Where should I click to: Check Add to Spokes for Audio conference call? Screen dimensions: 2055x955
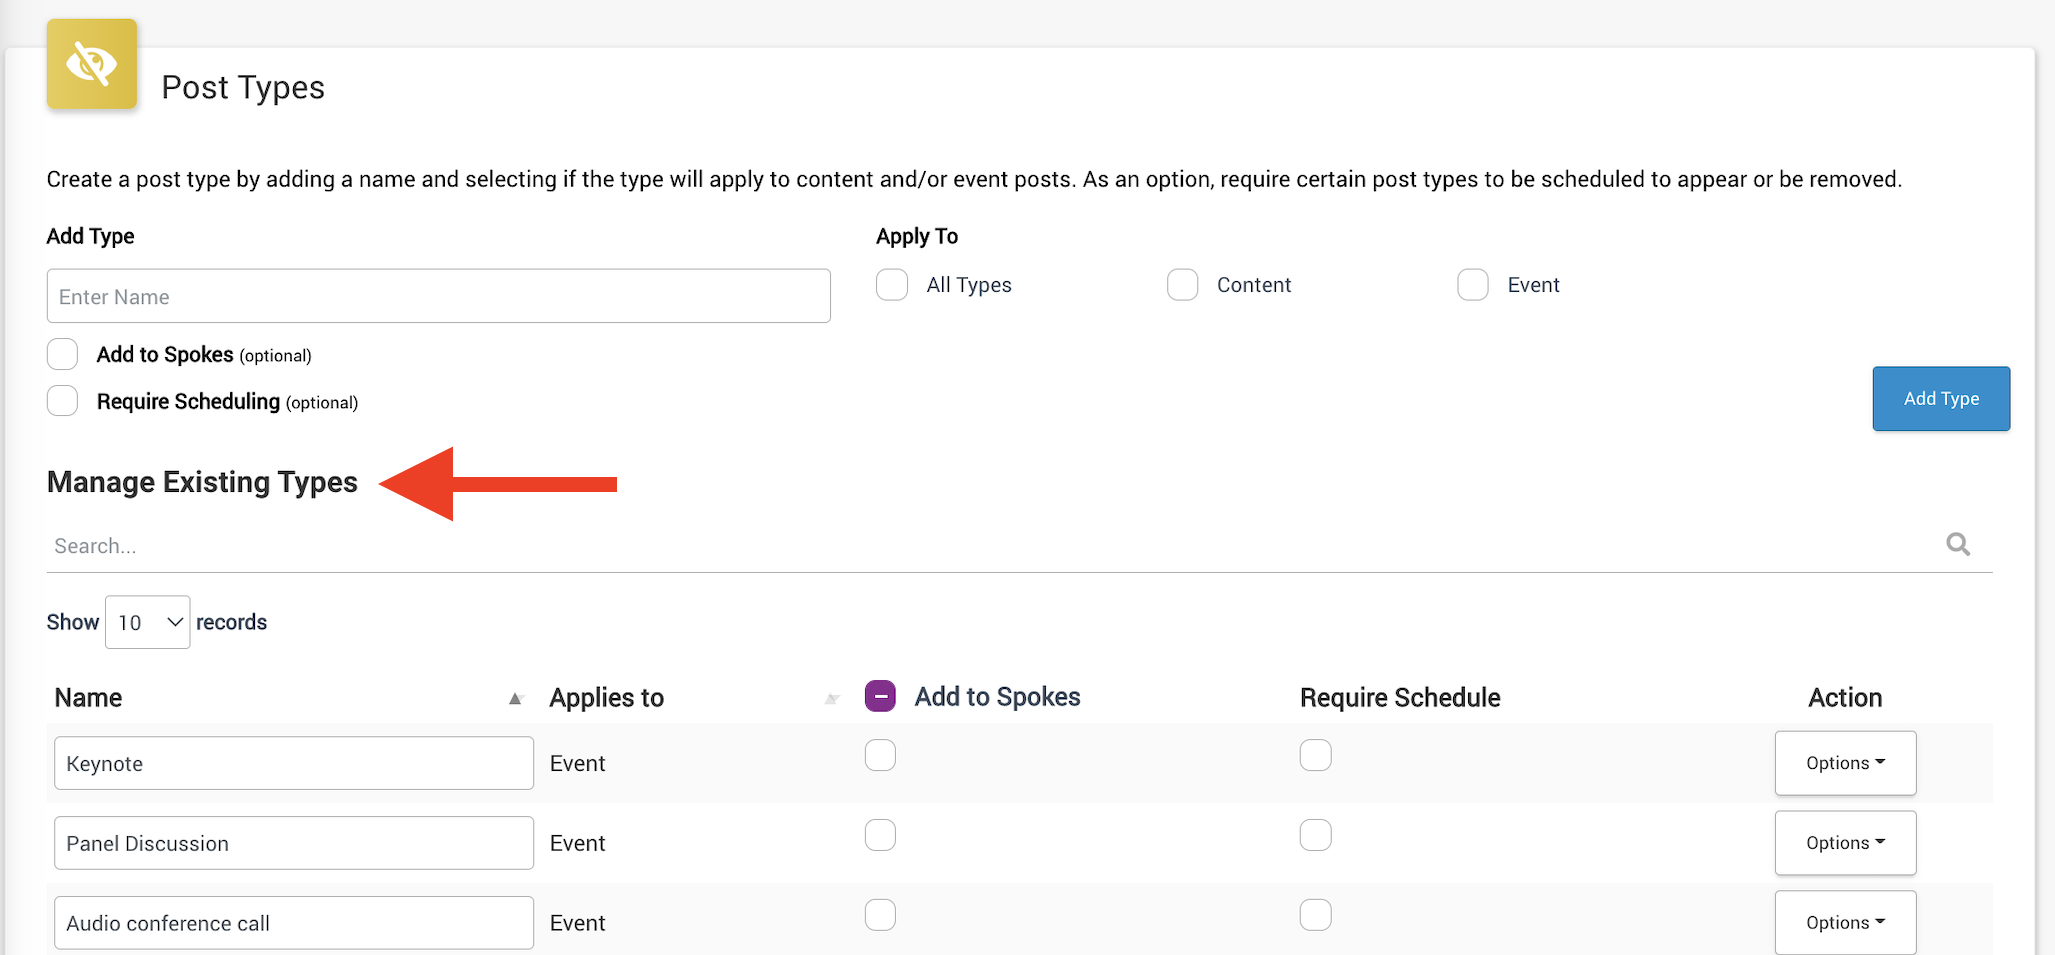coord(880,915)
